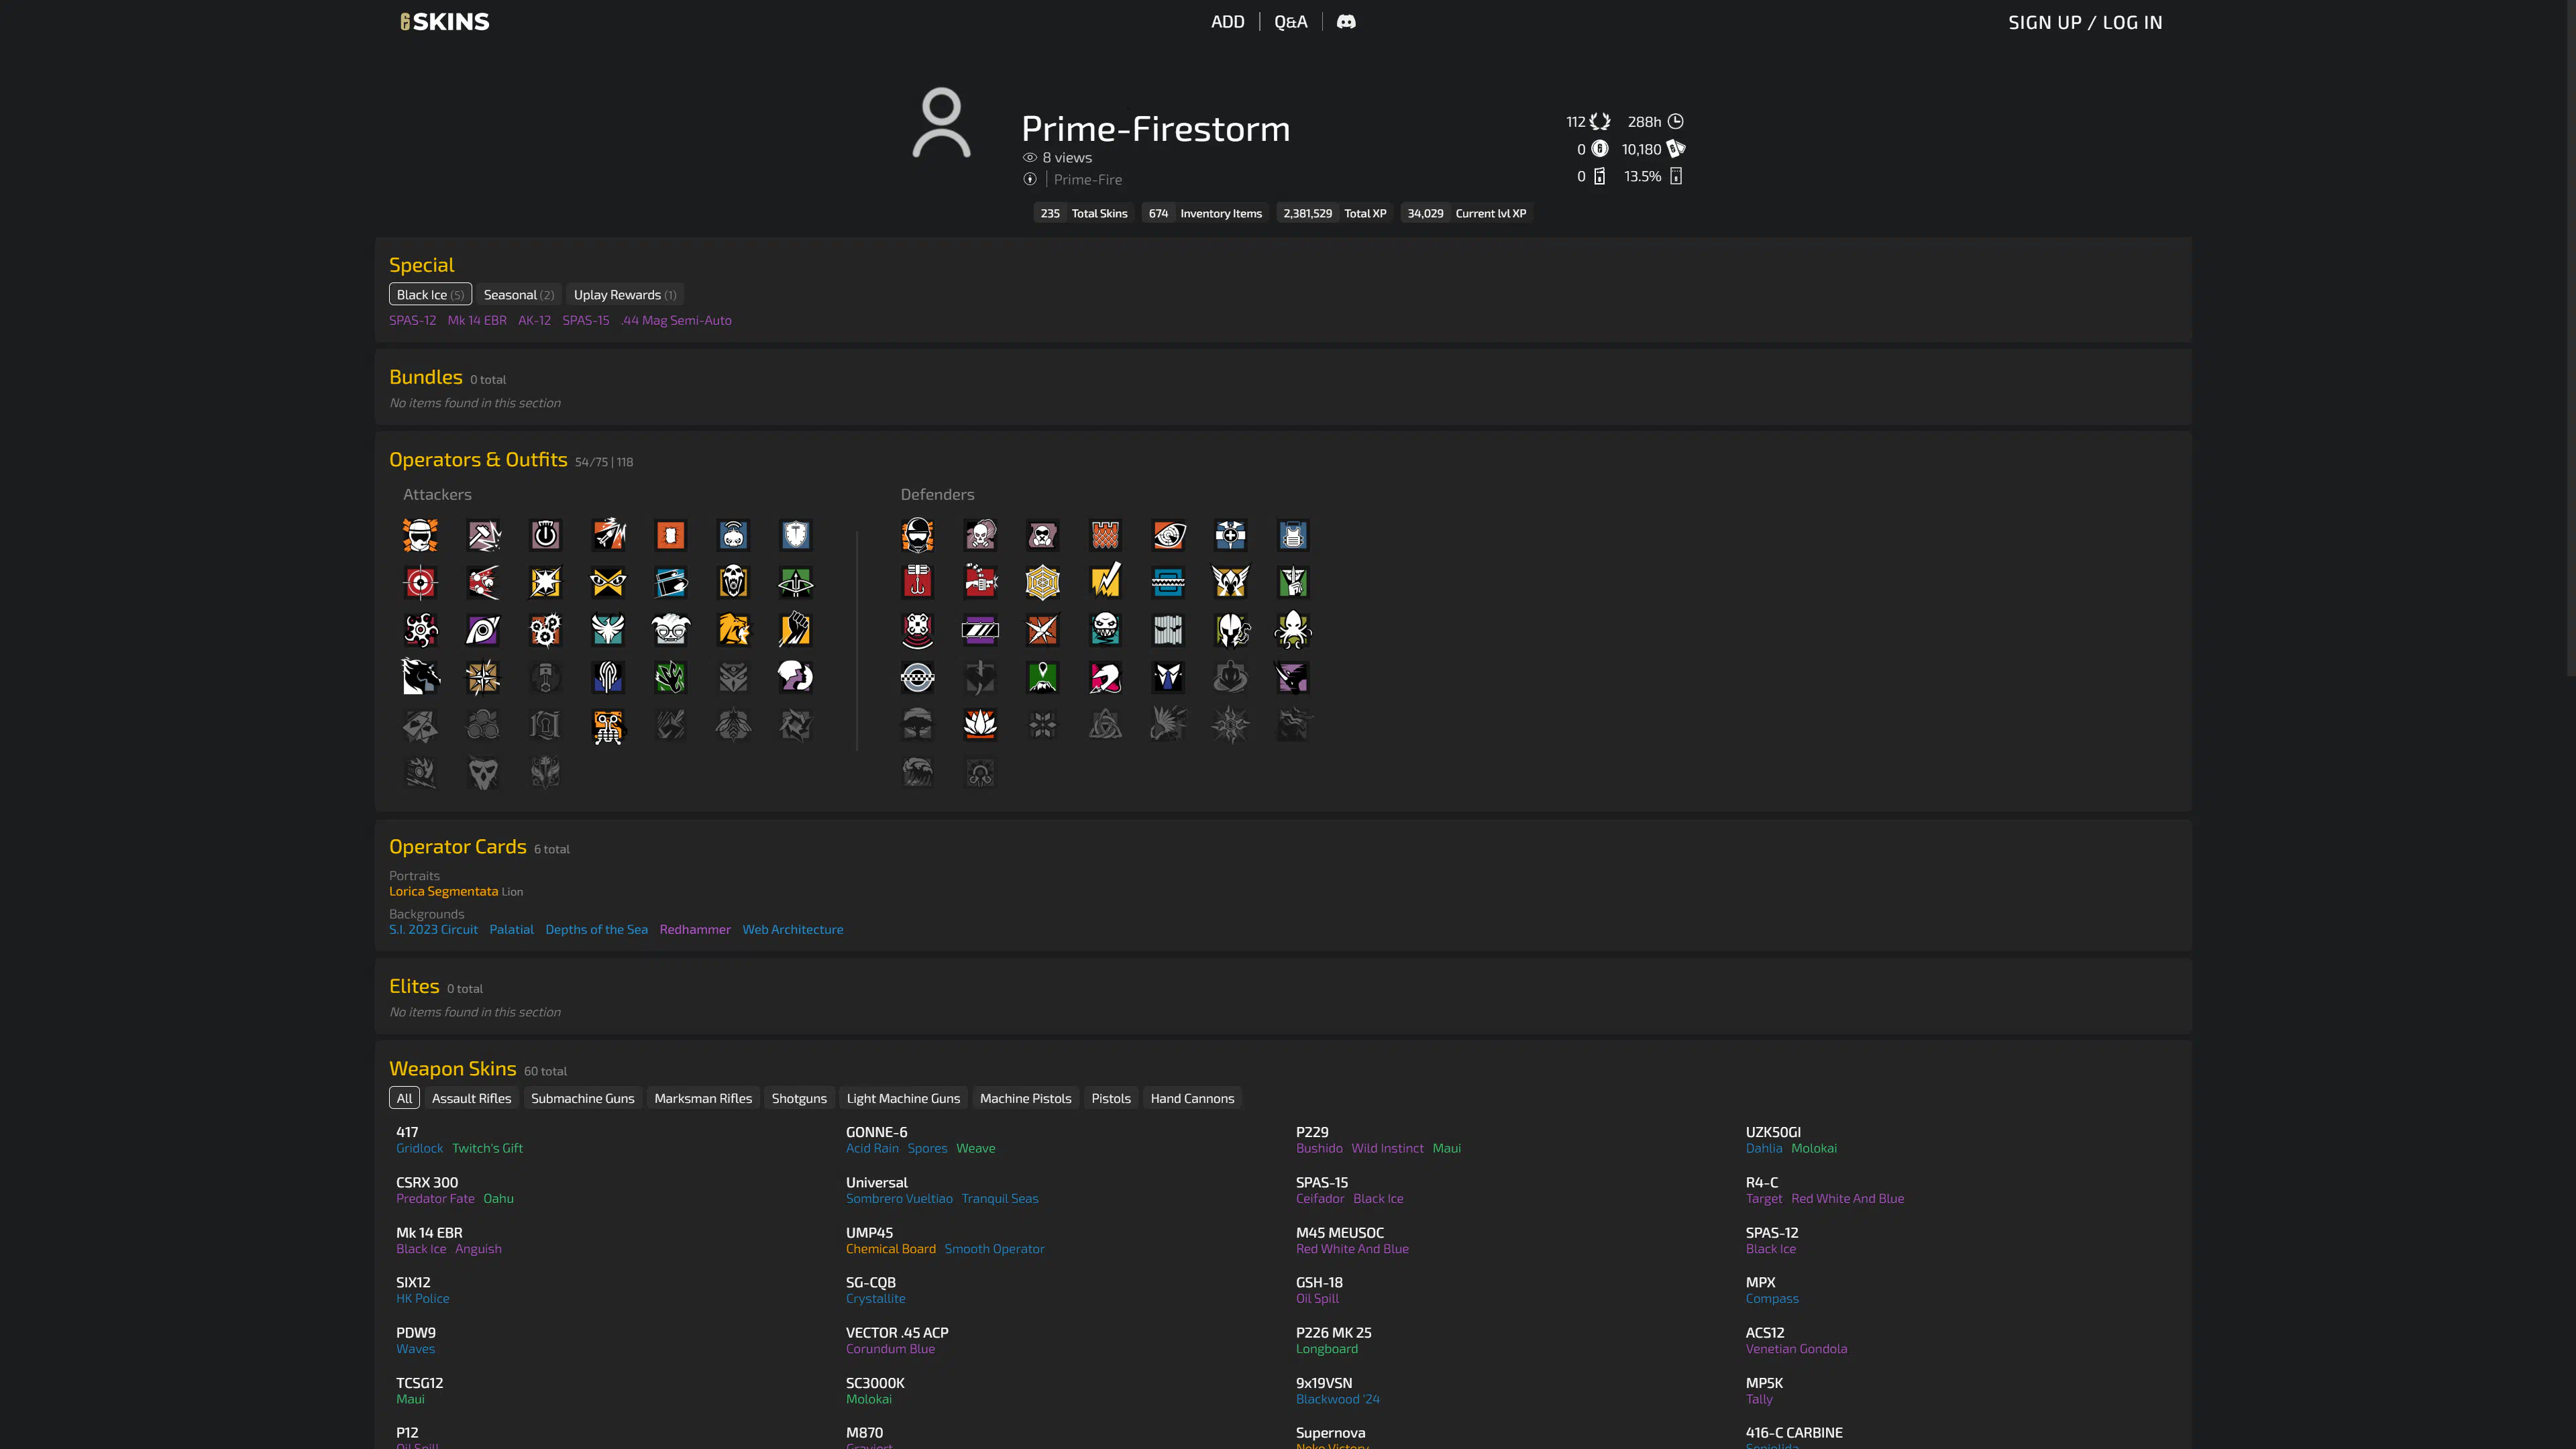
Task: Open the Mk 14 EBR Black Ice special link
Action: pyautogui.click(x=477, y=320)
